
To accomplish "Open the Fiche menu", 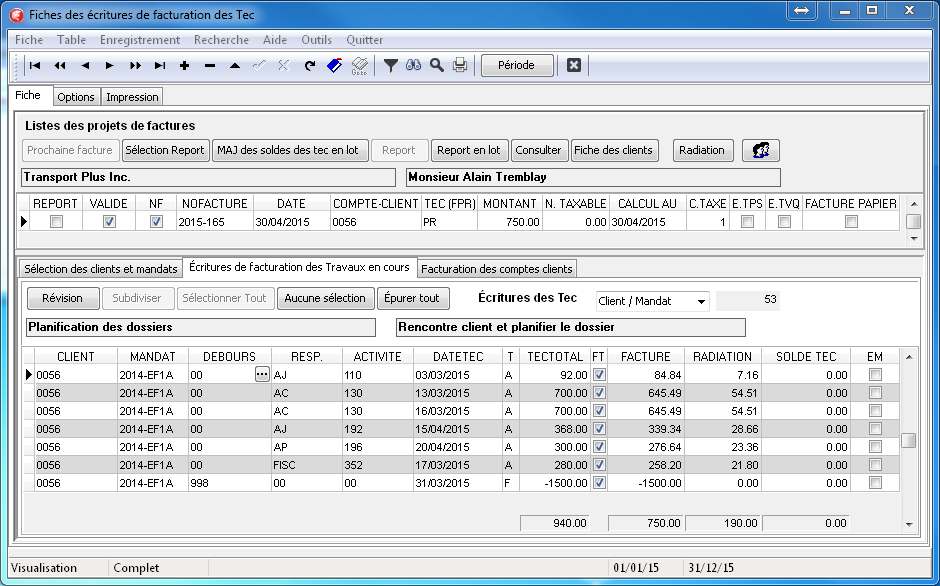I will point(29,40).
